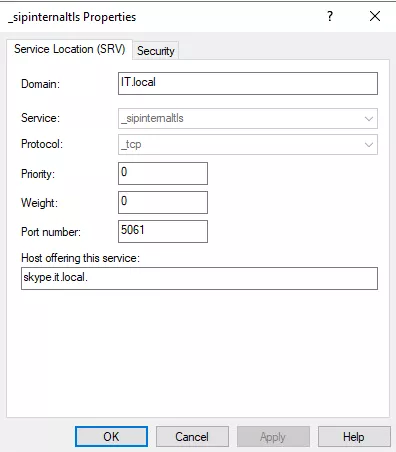Click the Apply button
396x452 pixels.
click(273, 436)
